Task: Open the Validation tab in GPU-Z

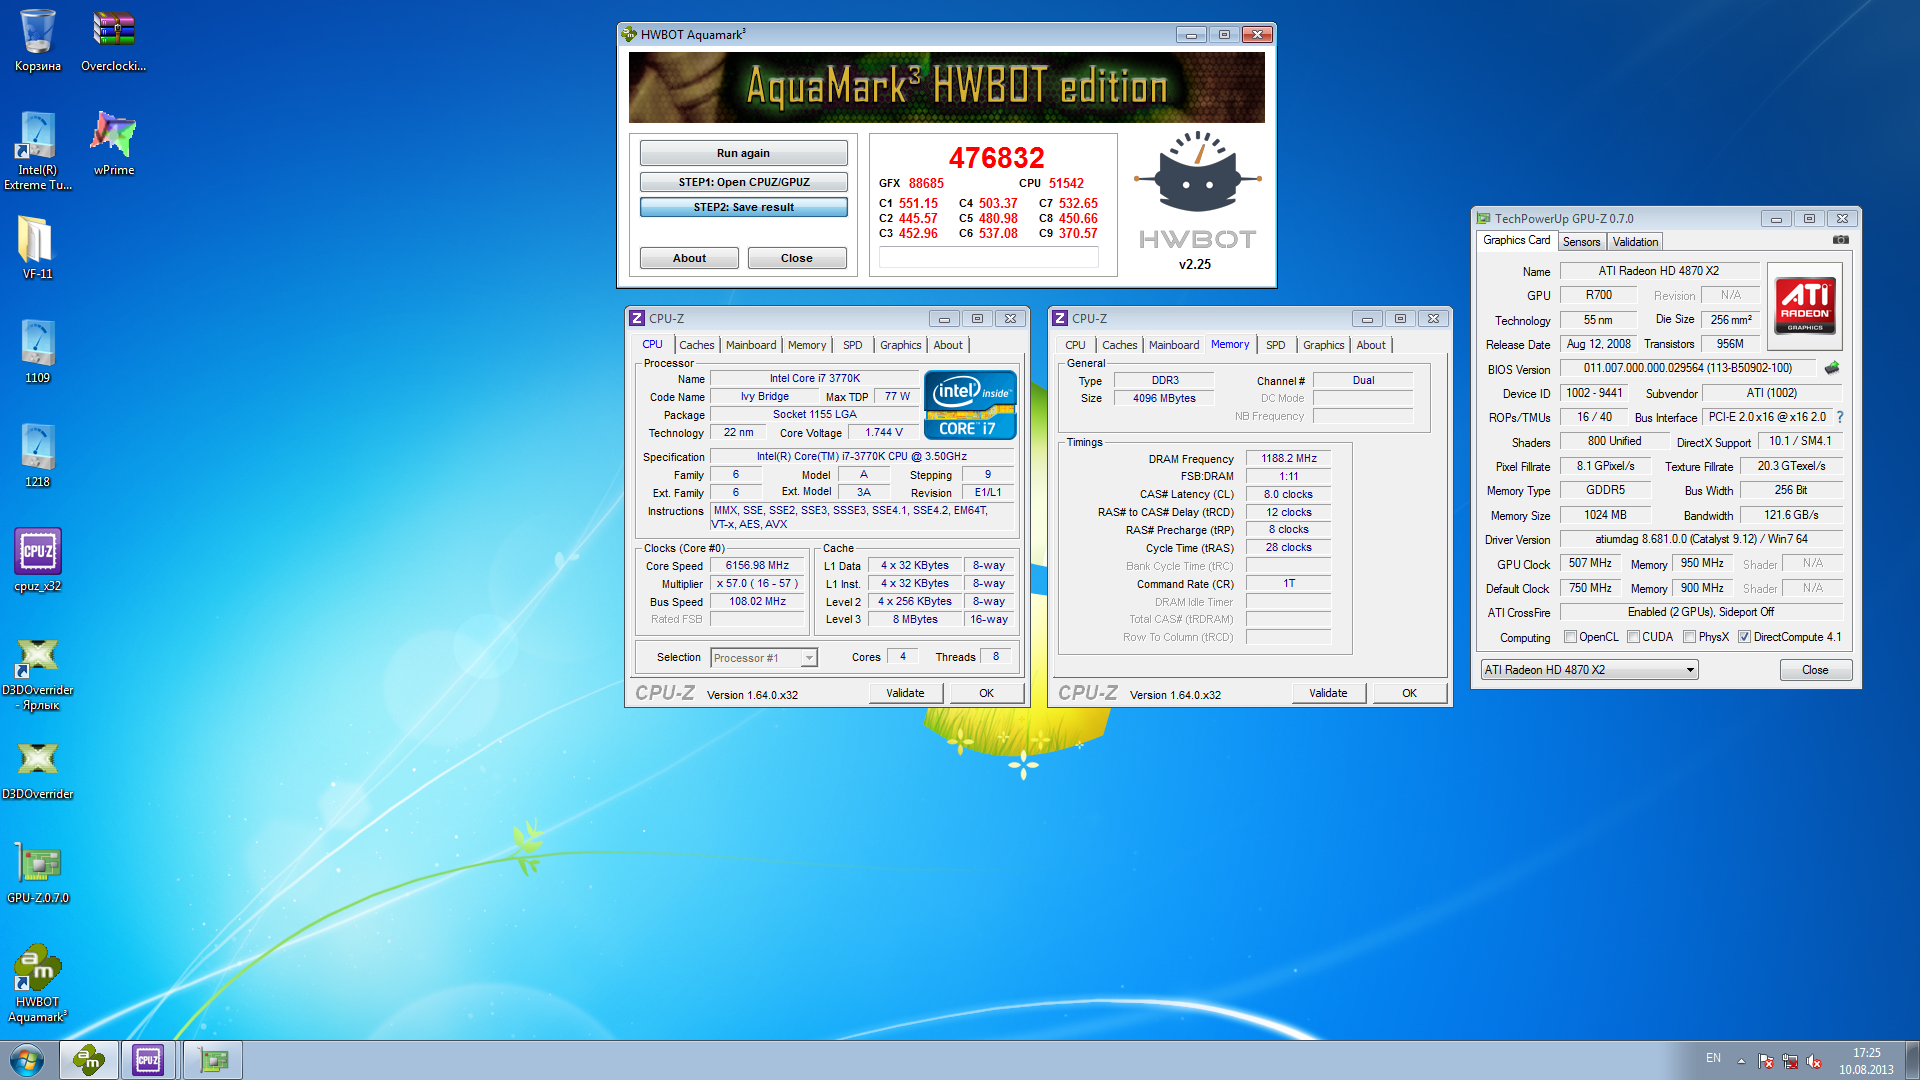Action: point(1635,242)
